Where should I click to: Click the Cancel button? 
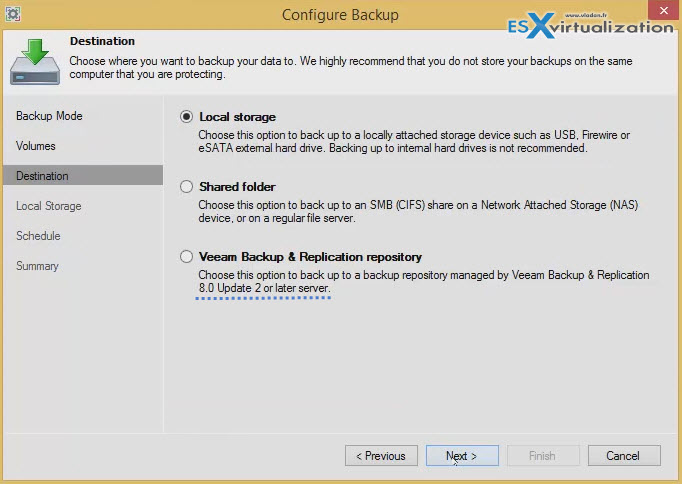(x=624, y=456)
